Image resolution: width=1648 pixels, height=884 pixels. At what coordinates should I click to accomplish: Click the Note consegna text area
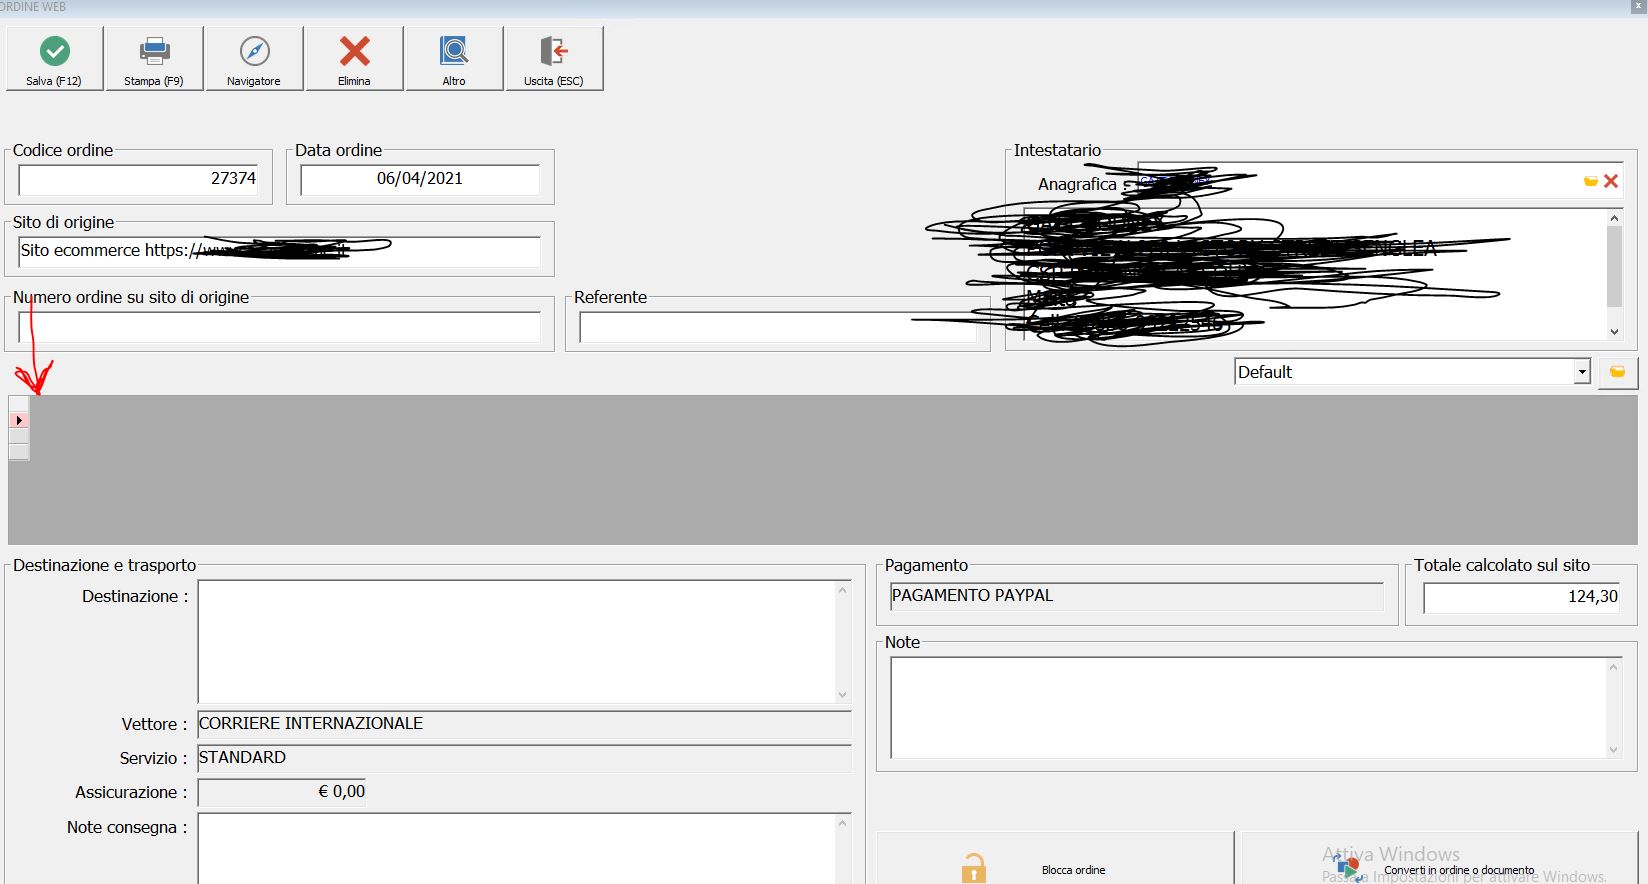(516, 848)
